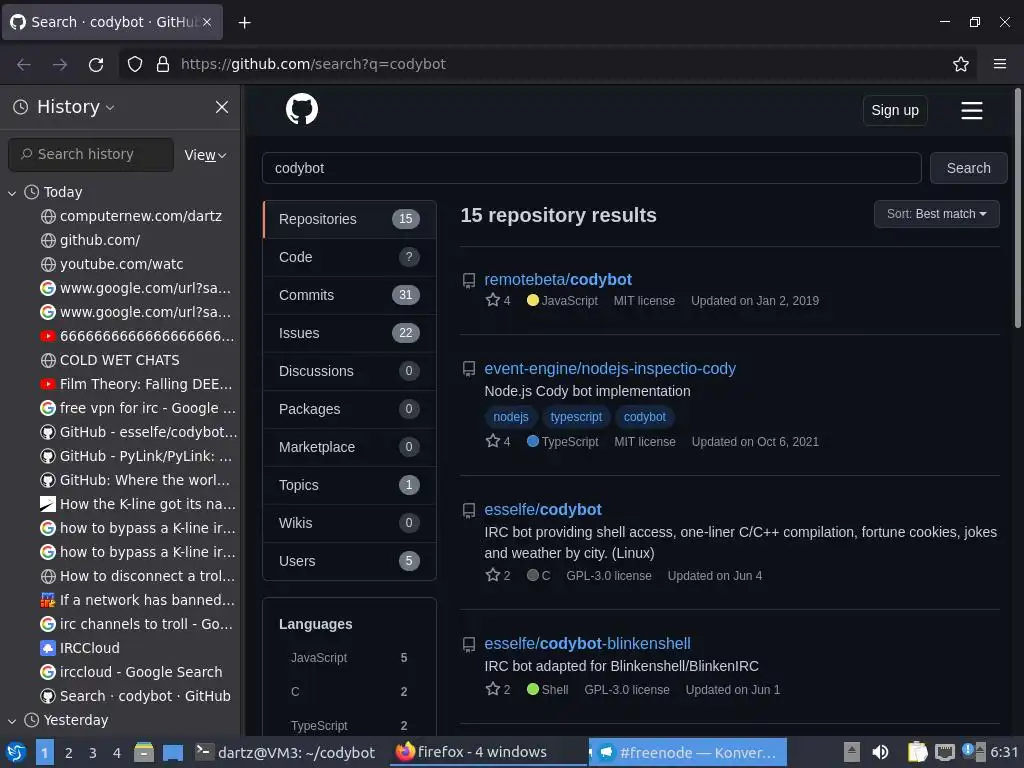Star the esselfe/codybot-blinkenshell repository
Image resolution: width=1024 pixels, height=768 pixels.
click(493, 688)
